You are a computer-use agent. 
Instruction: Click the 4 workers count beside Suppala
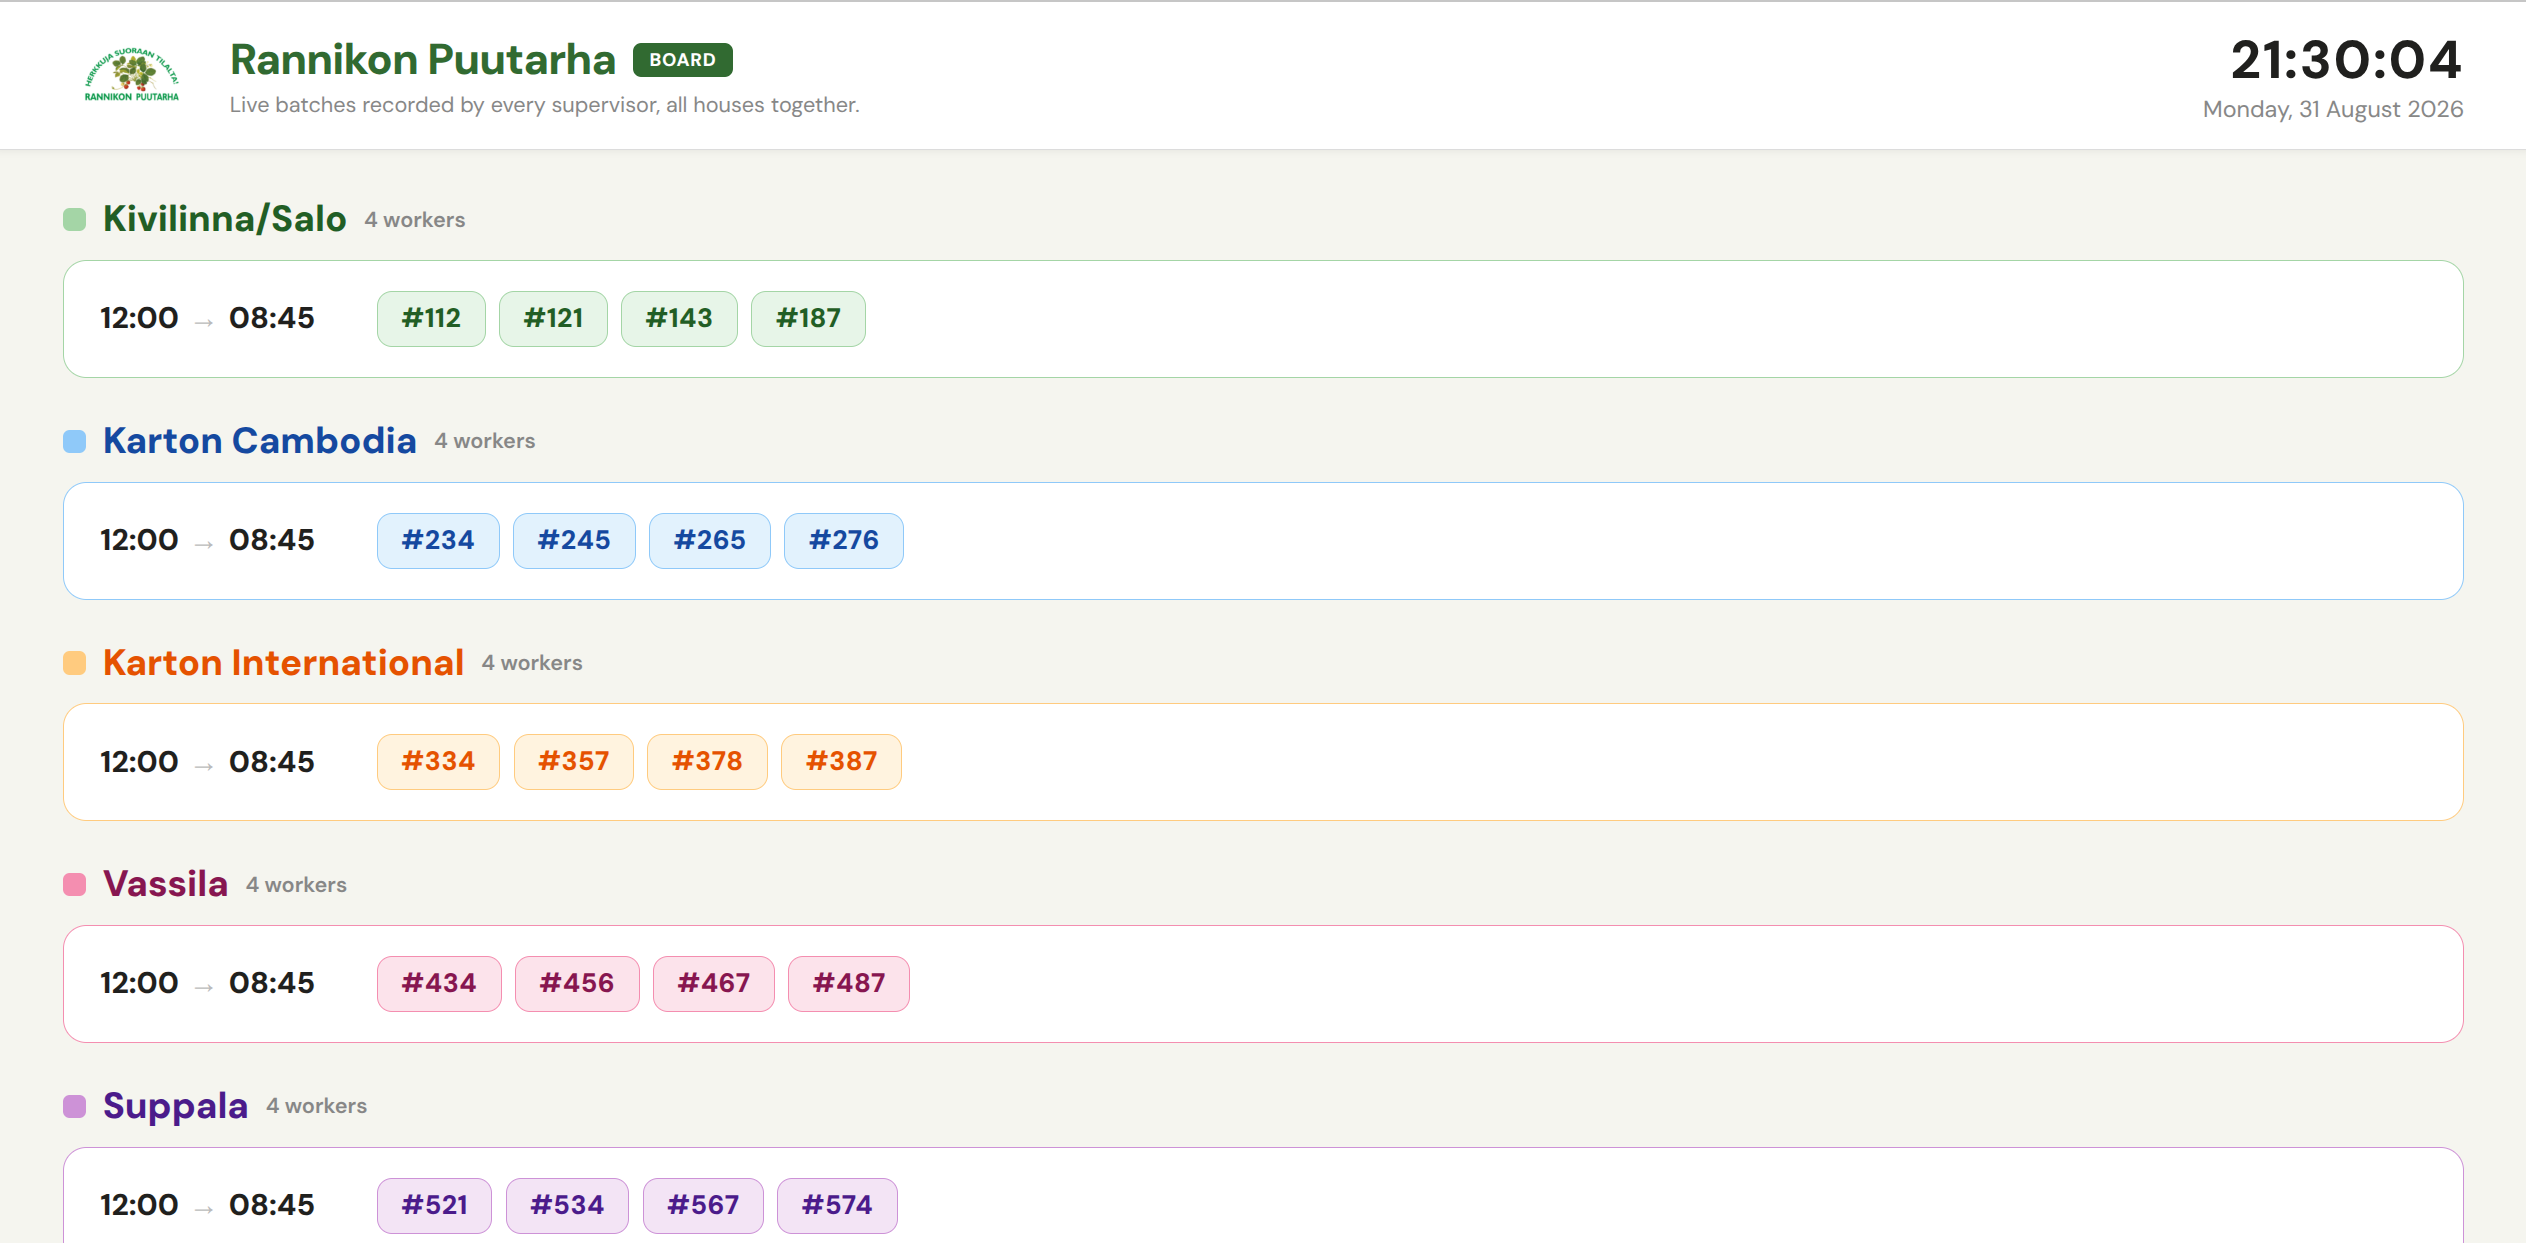pos(317,1106)
